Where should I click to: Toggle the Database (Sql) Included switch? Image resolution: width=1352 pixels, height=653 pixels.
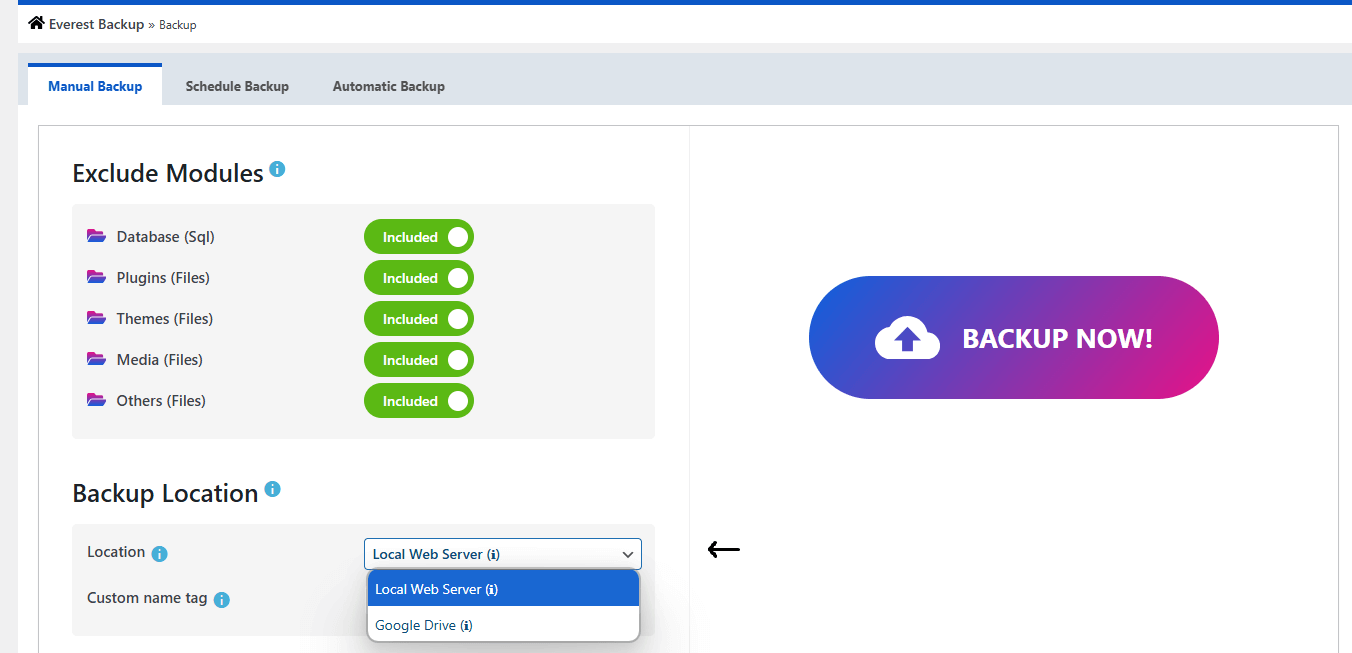[418, 237]
